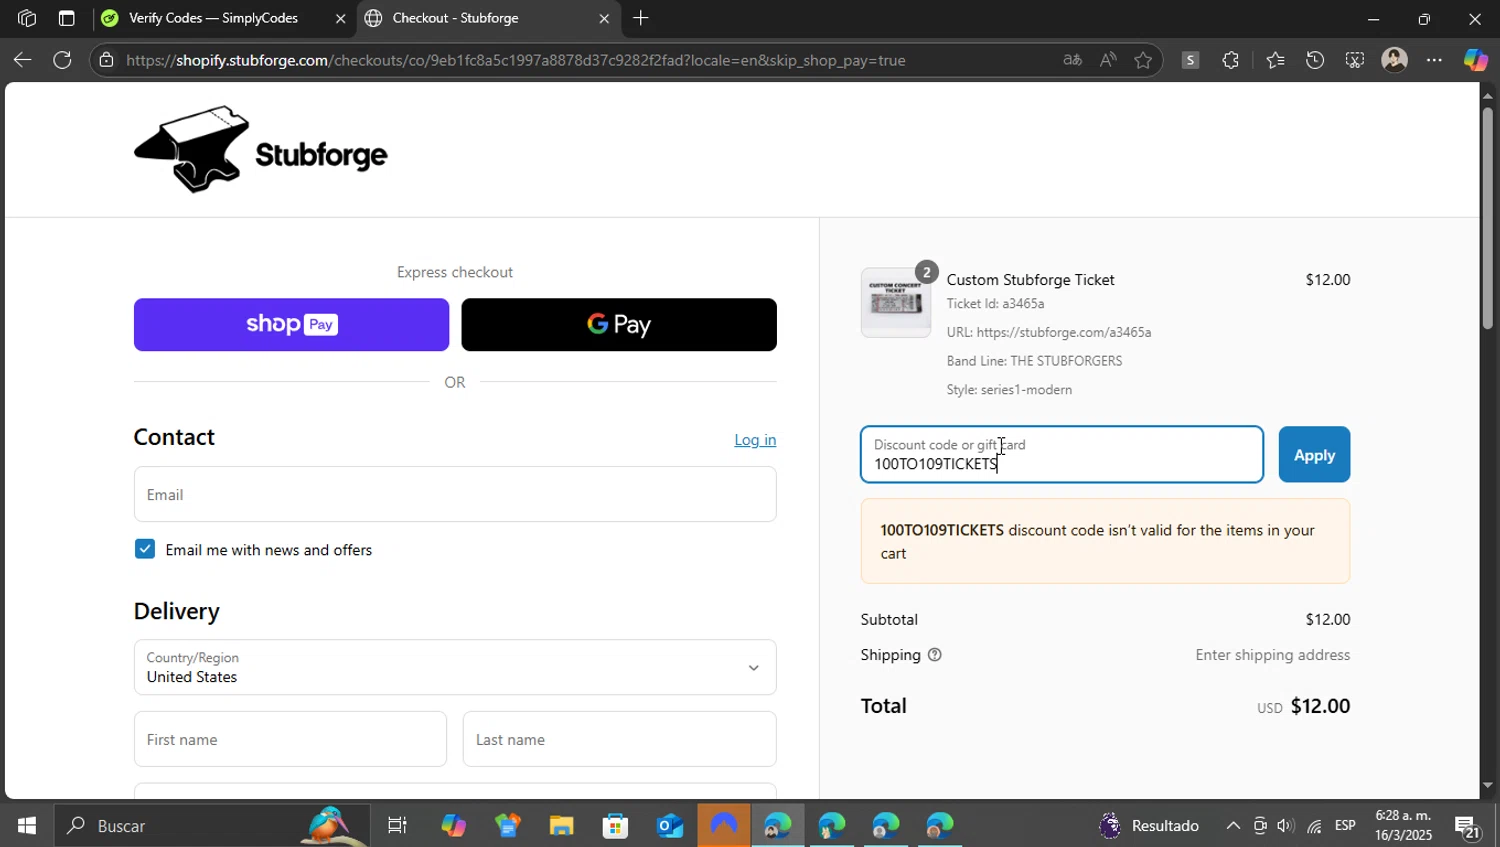Open the screenshot tool icon
1500x847 pixels.
[1354, 60]
